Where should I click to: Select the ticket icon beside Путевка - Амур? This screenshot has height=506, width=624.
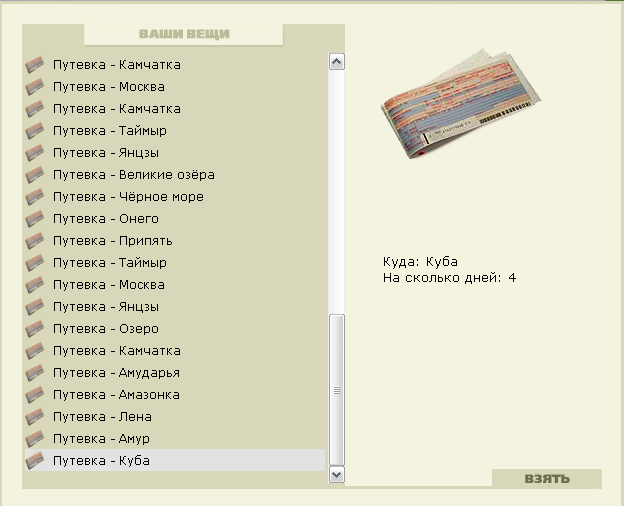(x=35, y=439)
